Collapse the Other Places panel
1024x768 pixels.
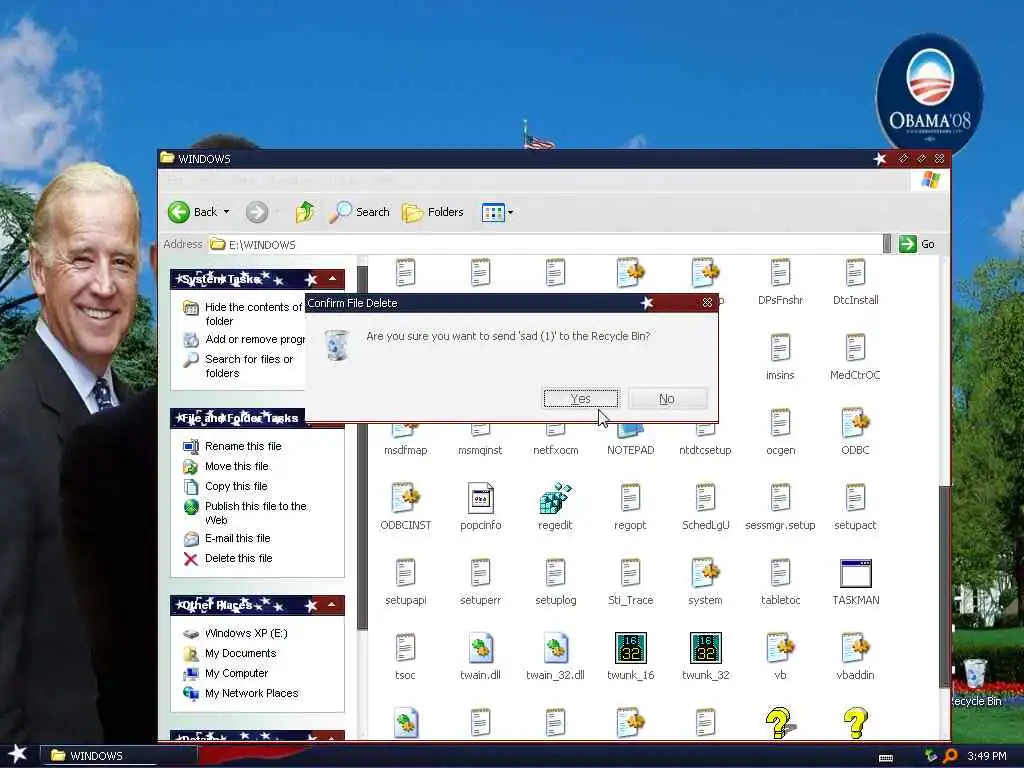pyautogui.click(x=332, y=605)
